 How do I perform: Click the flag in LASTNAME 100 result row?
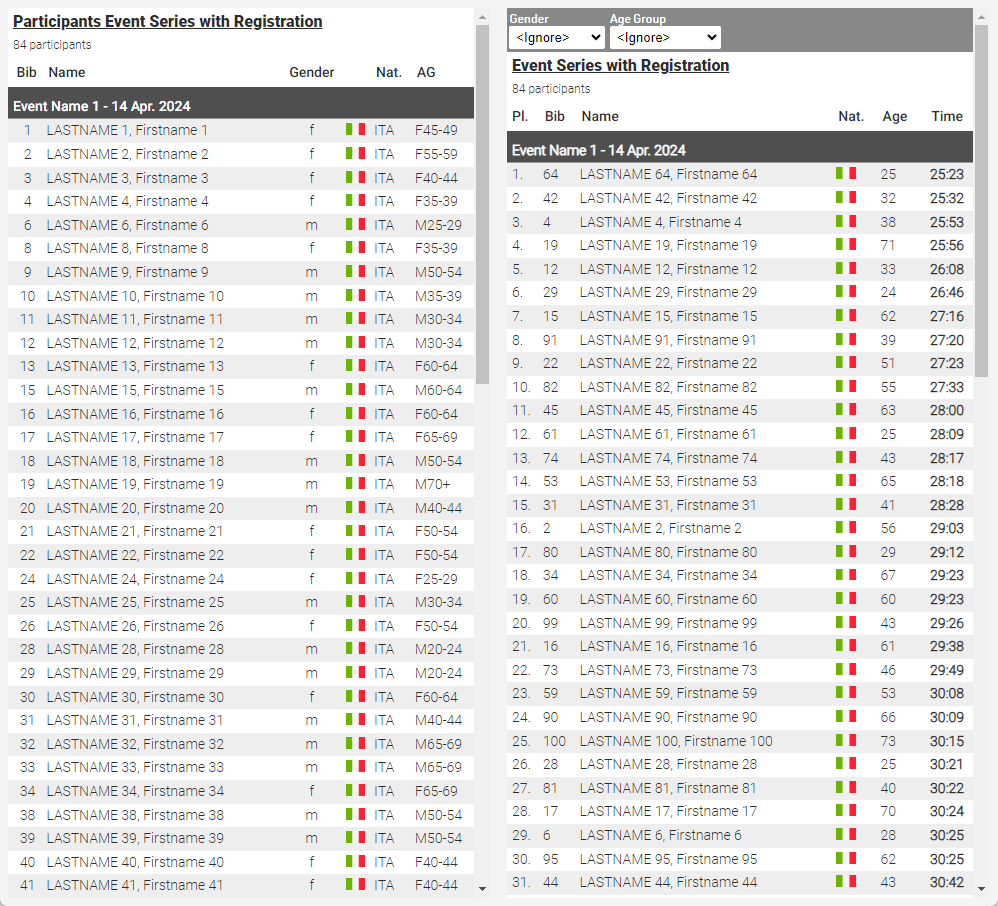point(846,741)
